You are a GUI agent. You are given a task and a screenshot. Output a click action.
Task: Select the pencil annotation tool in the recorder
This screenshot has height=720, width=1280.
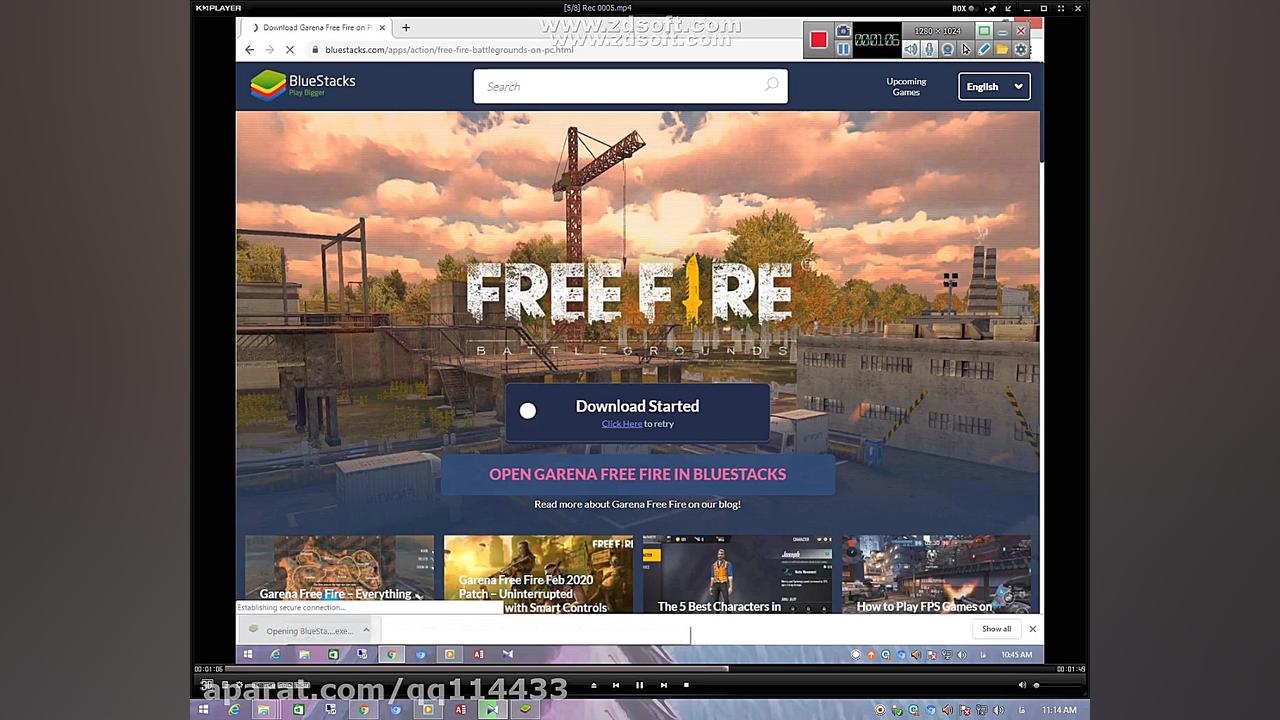(984, 48)
